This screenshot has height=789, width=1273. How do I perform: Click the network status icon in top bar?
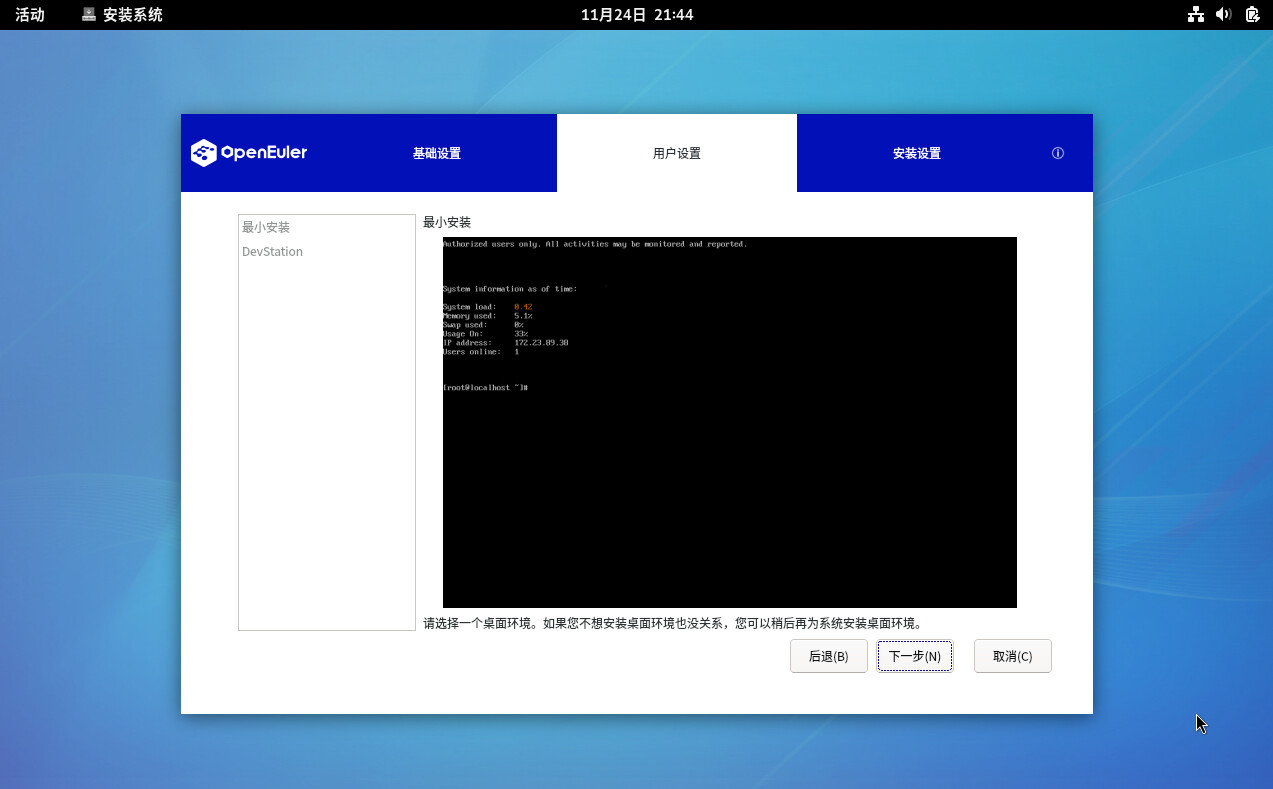point(1195,14)
